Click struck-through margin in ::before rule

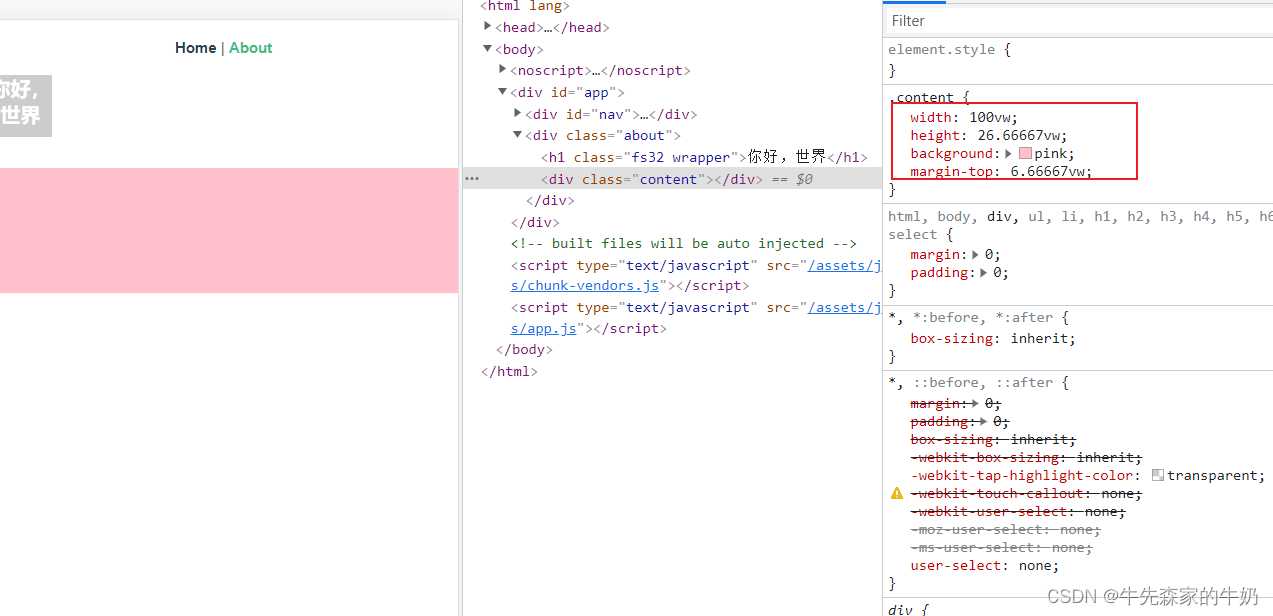(955, 404)
